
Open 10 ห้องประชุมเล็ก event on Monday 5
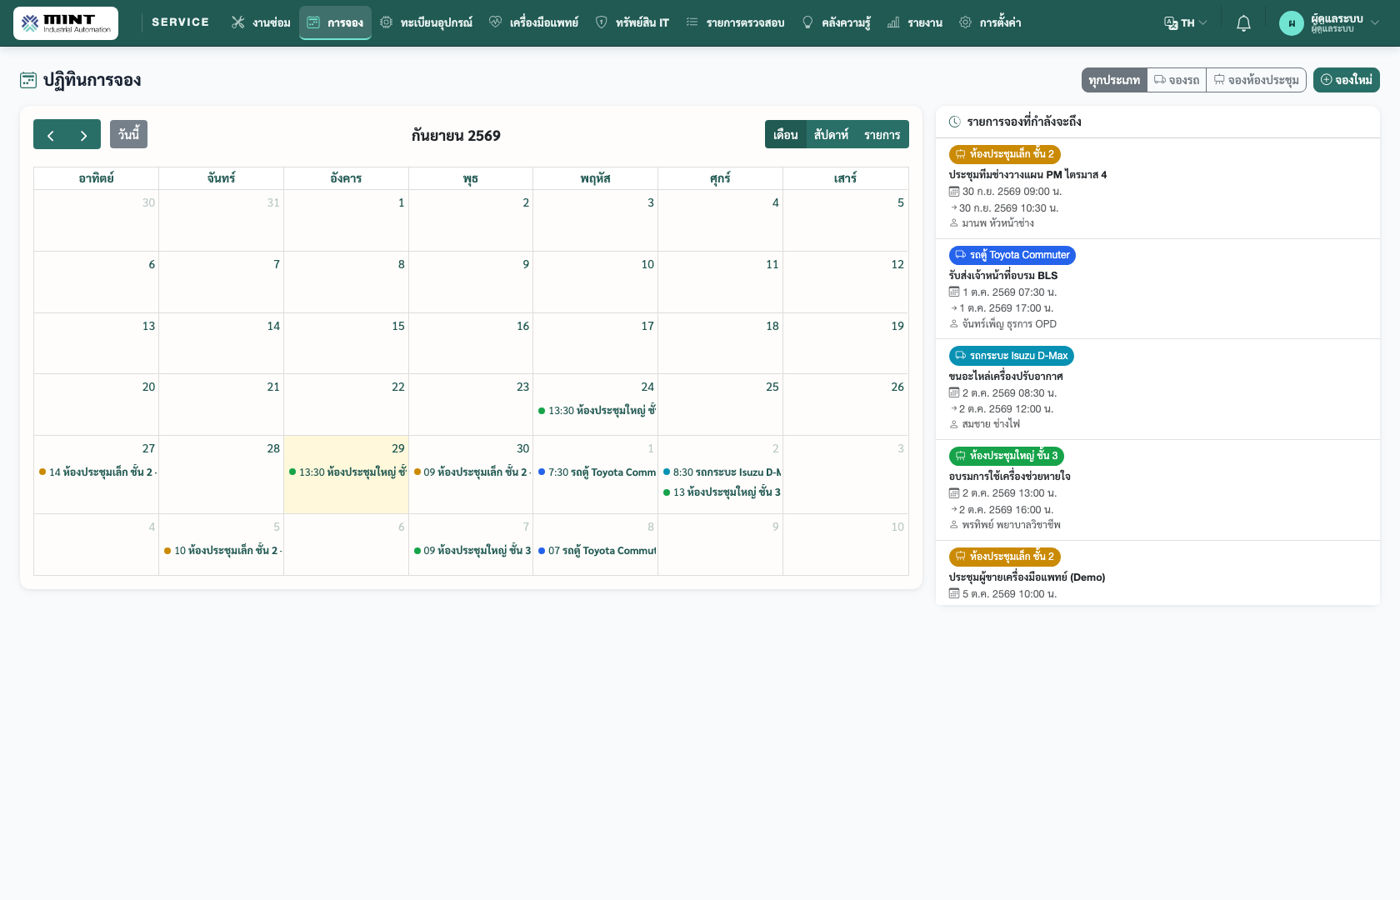[x=222, y=550]
